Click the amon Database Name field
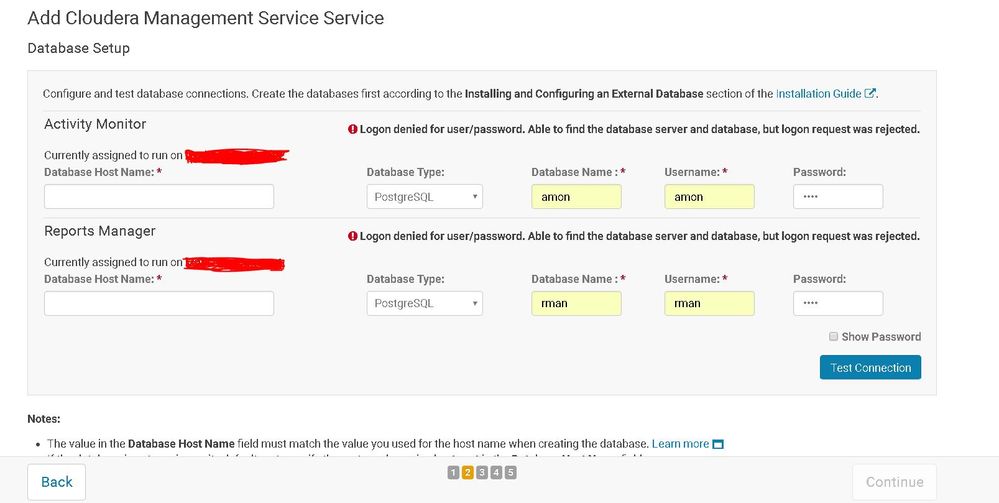Image resolution: width=999 pixels, height=503 pixels. [576, 197]
